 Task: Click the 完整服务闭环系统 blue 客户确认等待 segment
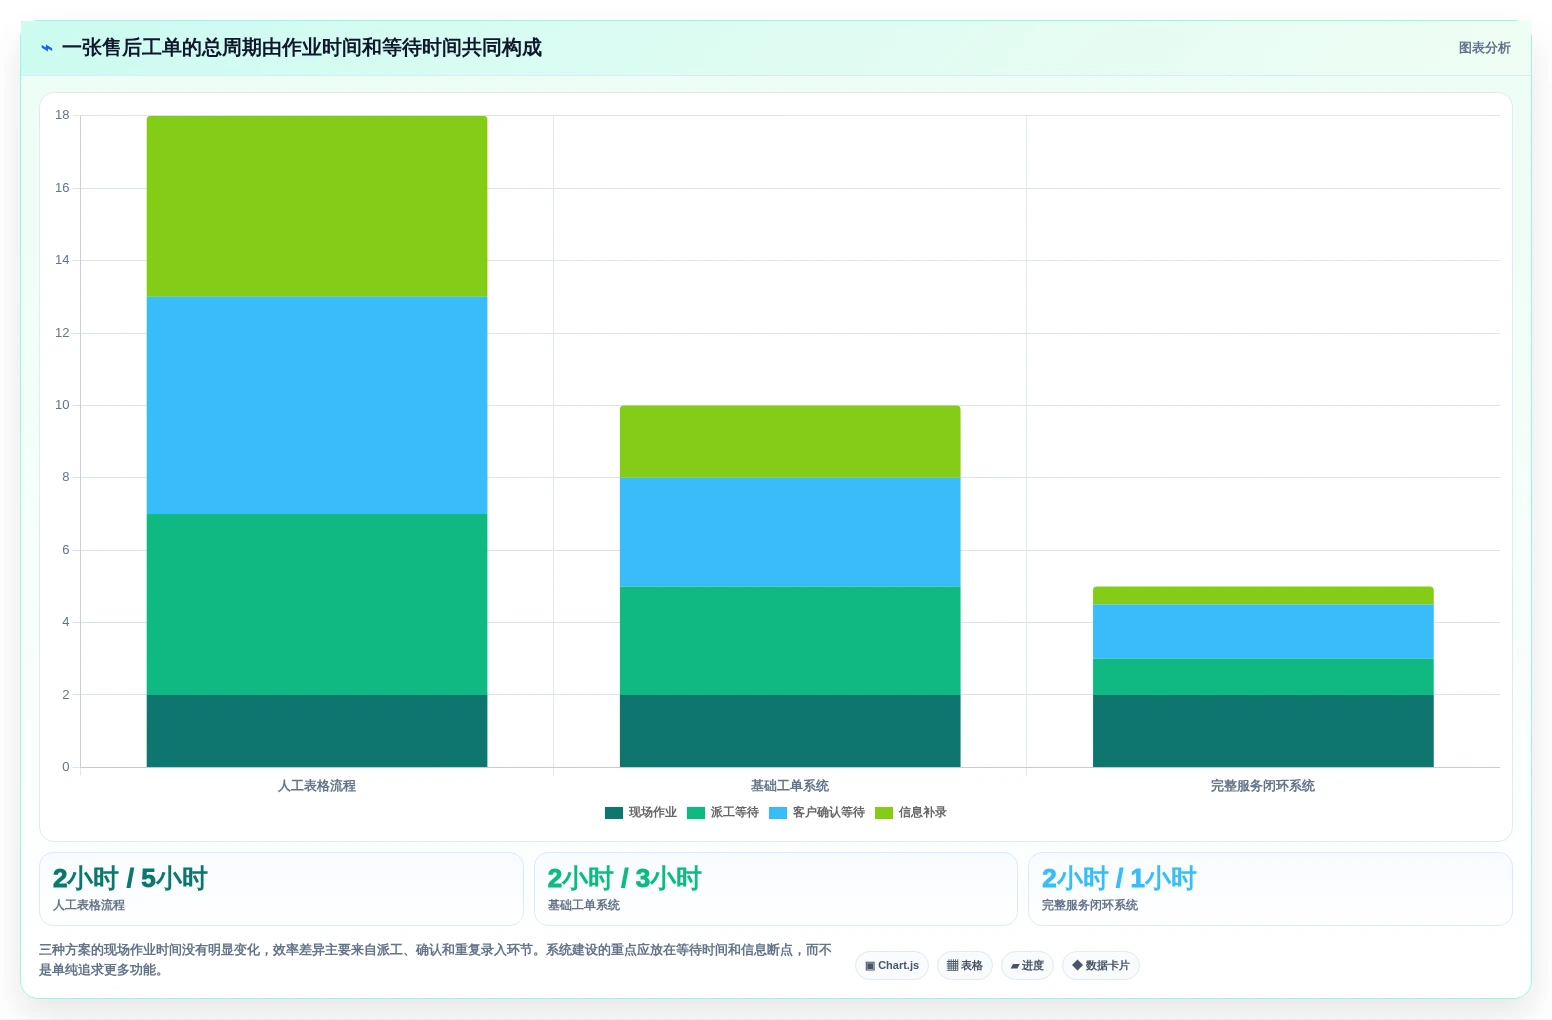click(x=1263, y=631)
